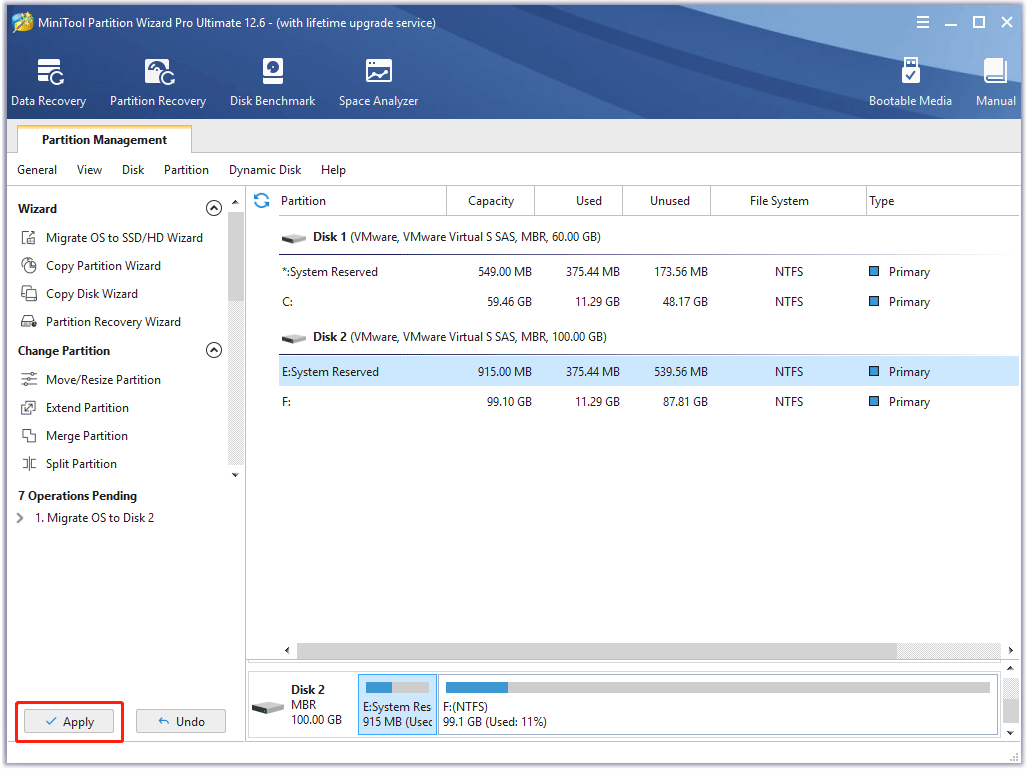Open the Partition menu
The width and height of the screenshot is (1026, 770).
tap(186, 170)
